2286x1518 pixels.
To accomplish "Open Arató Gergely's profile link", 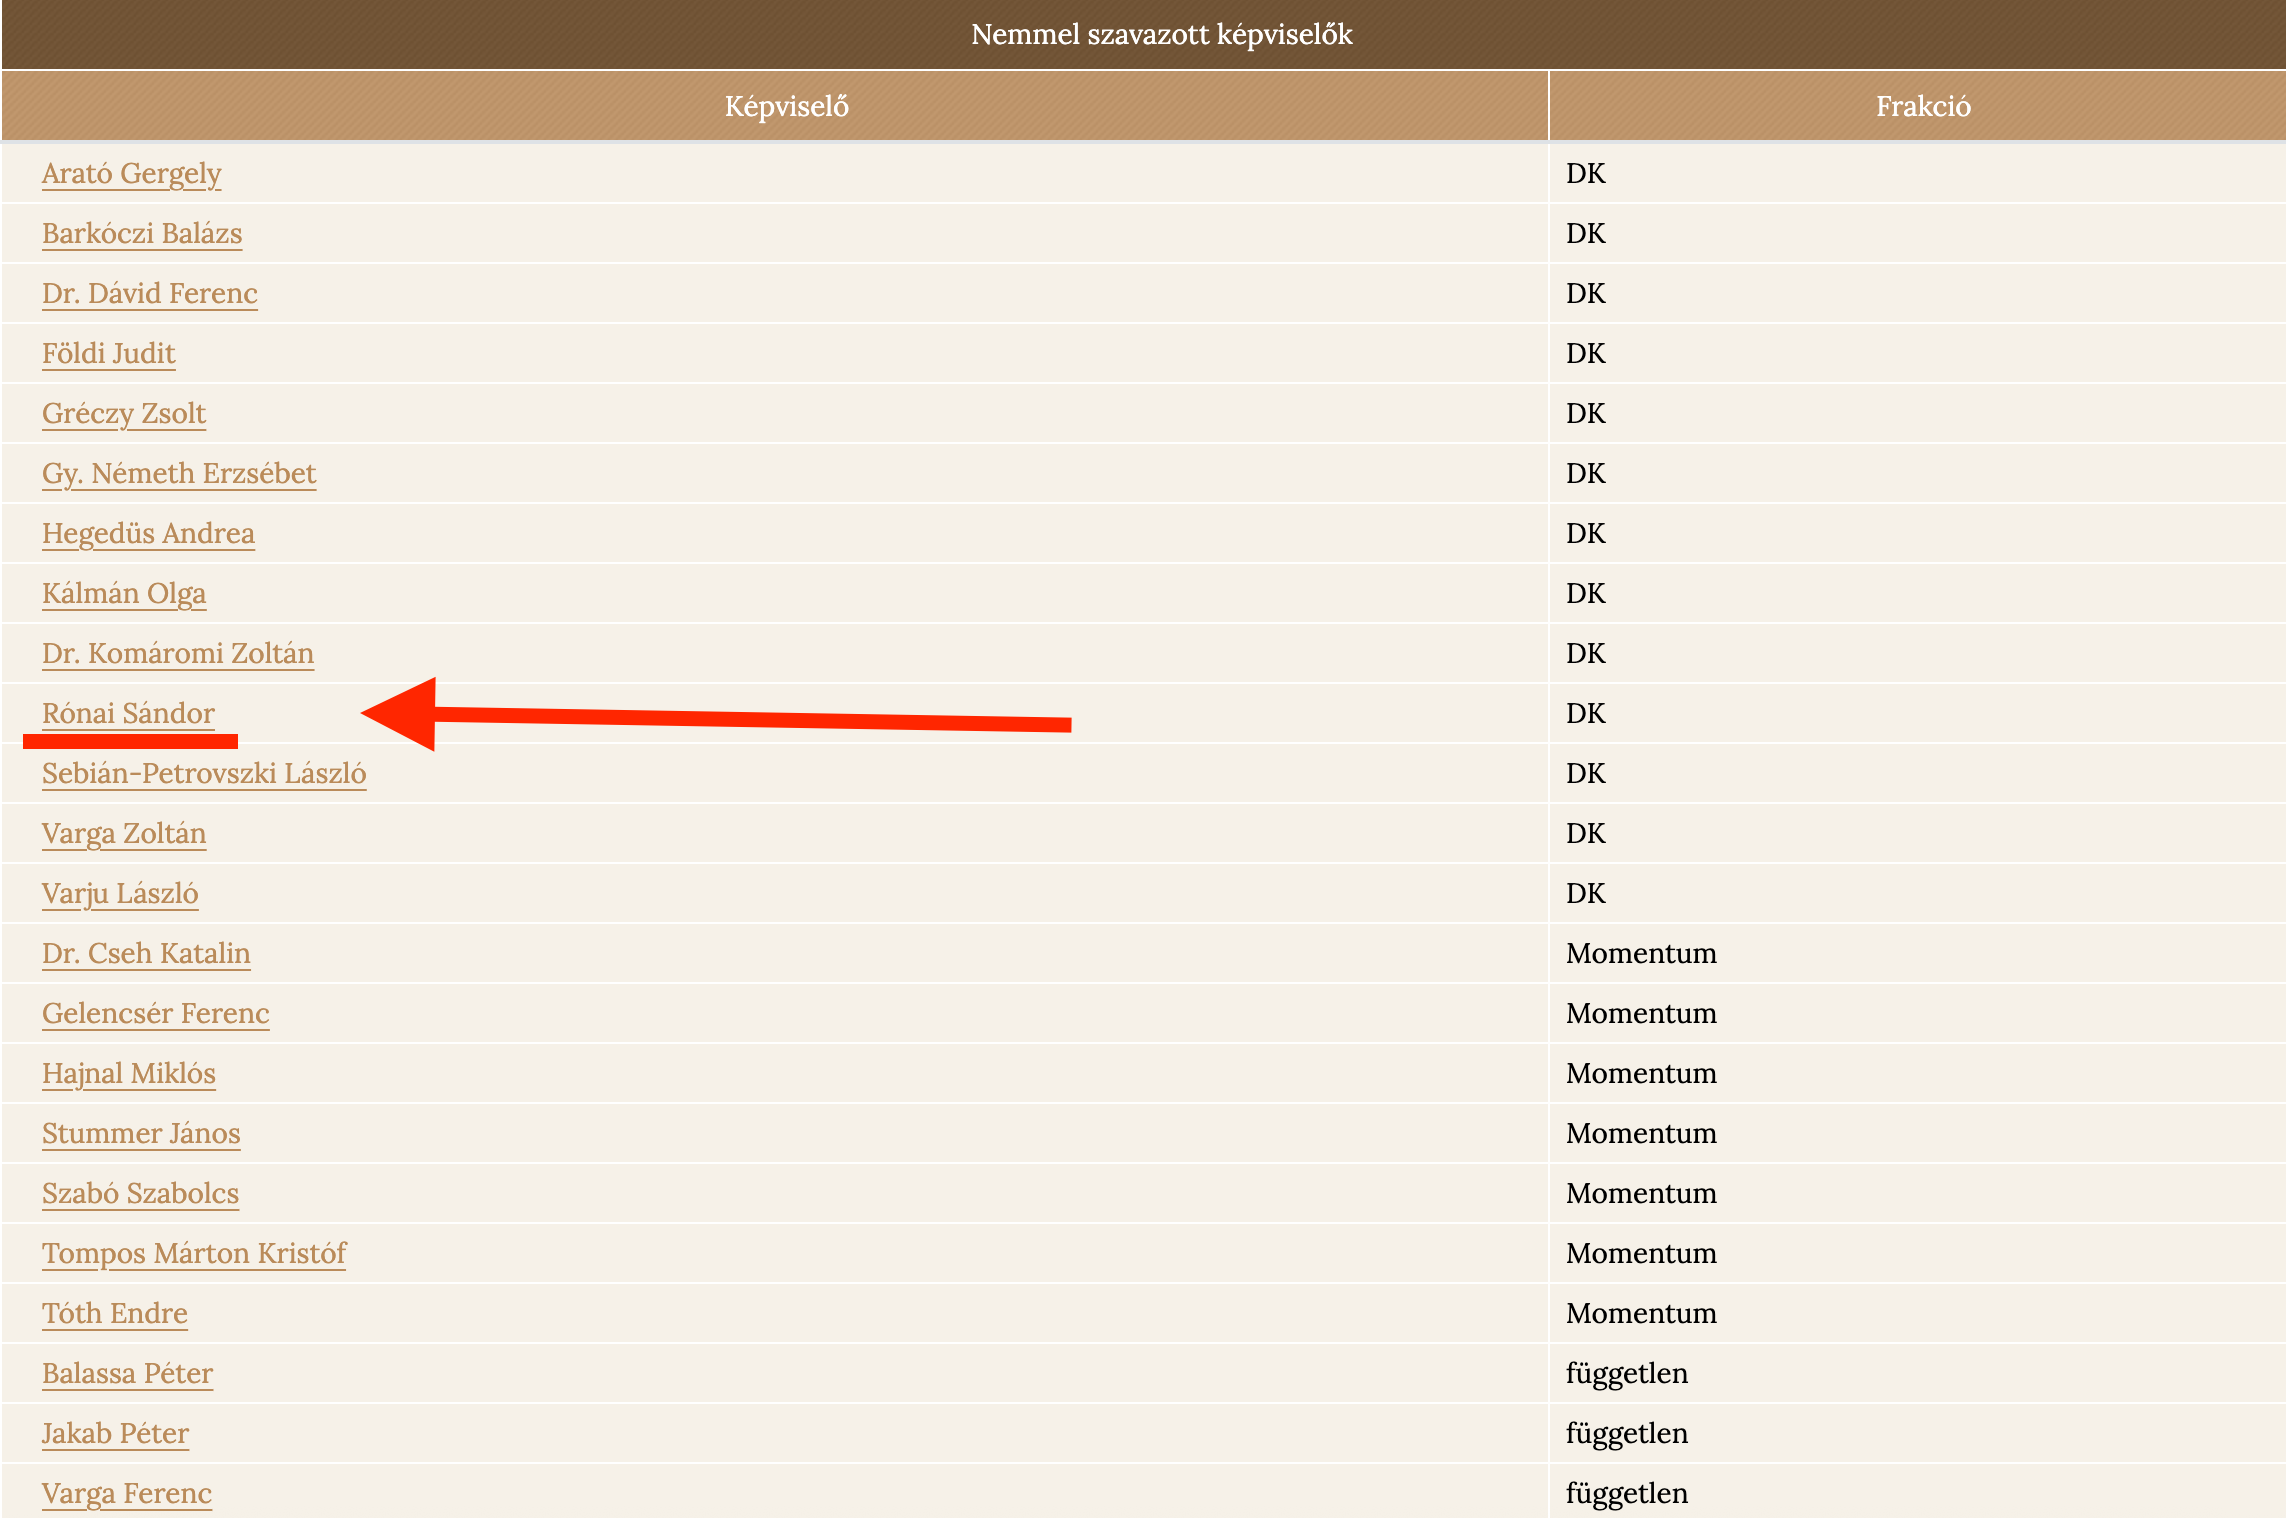I will pyautogui.click(x=131, y=174).
